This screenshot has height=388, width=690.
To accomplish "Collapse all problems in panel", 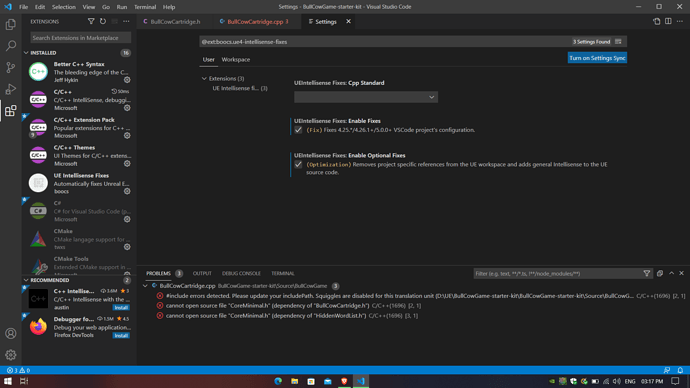I will [660, 274].
